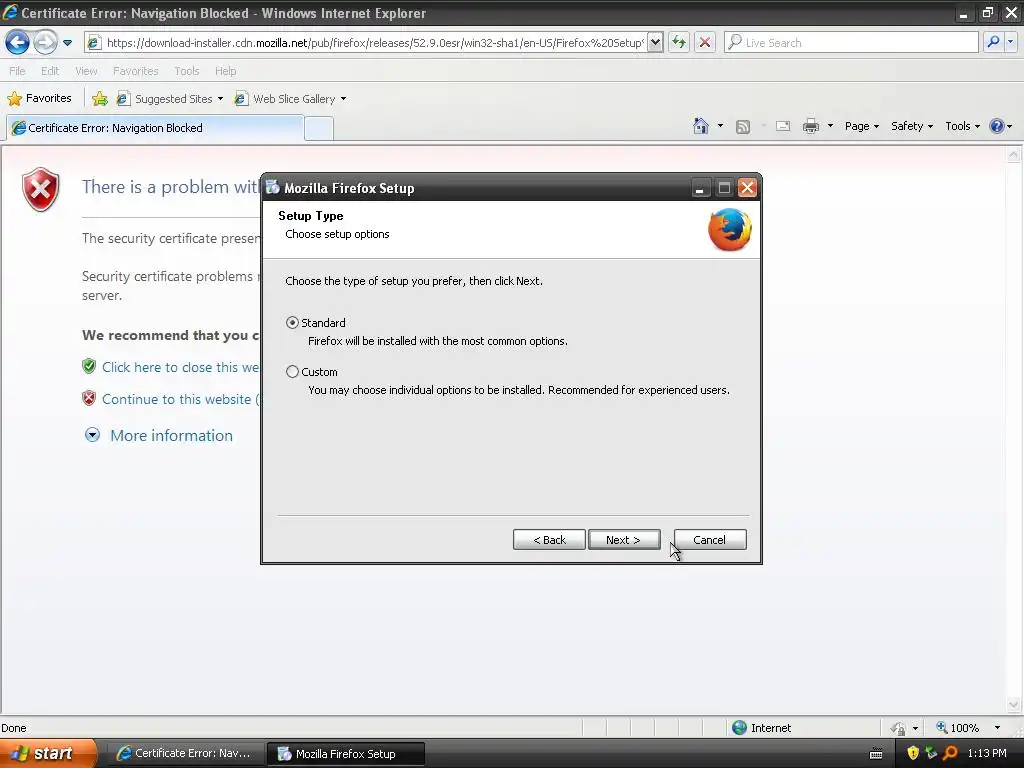Click the Firefox logo in setup header

pos(729,229)
